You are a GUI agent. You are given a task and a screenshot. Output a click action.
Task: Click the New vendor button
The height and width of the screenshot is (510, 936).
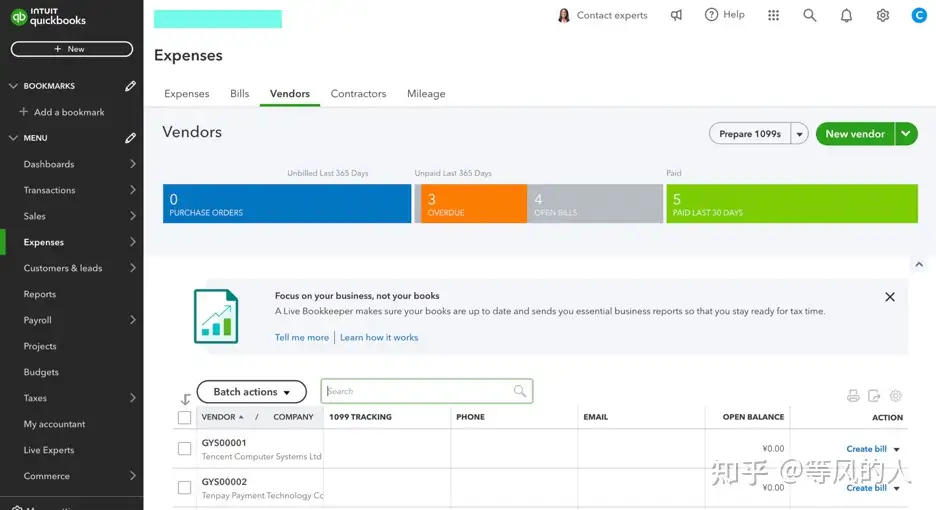[x=855, y=134]
